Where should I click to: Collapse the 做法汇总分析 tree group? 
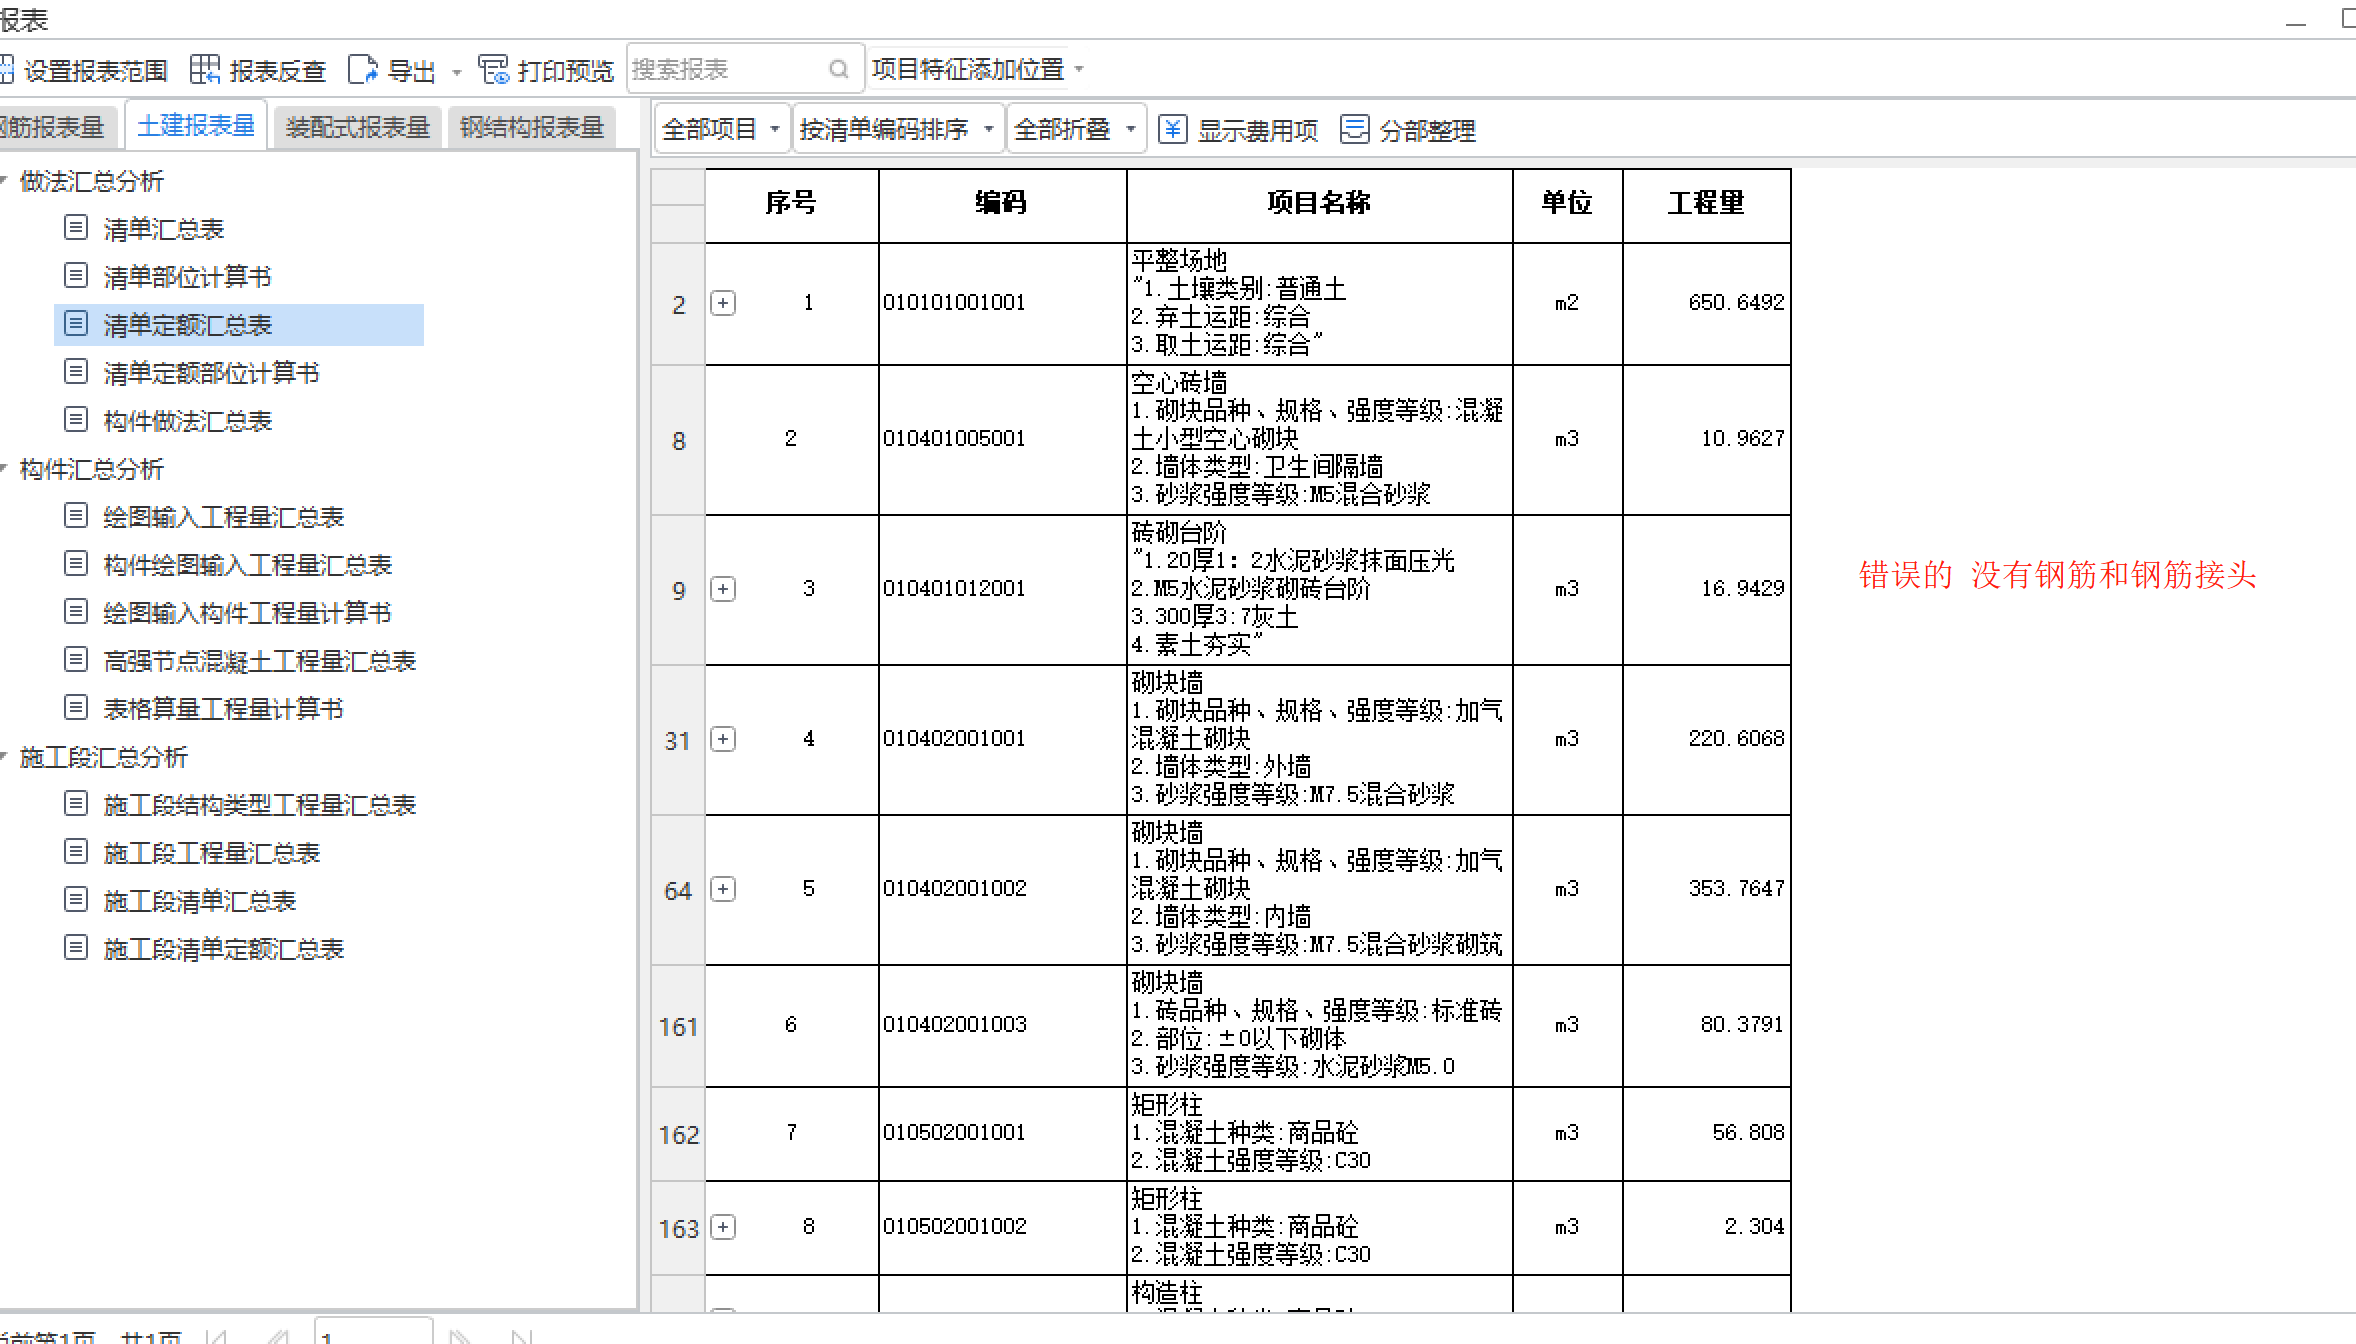(x=4, y=181)
